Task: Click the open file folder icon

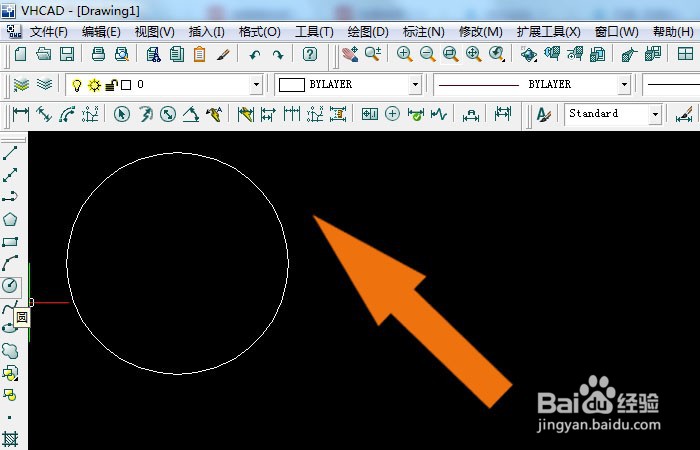Action: [x=44, y=54]
